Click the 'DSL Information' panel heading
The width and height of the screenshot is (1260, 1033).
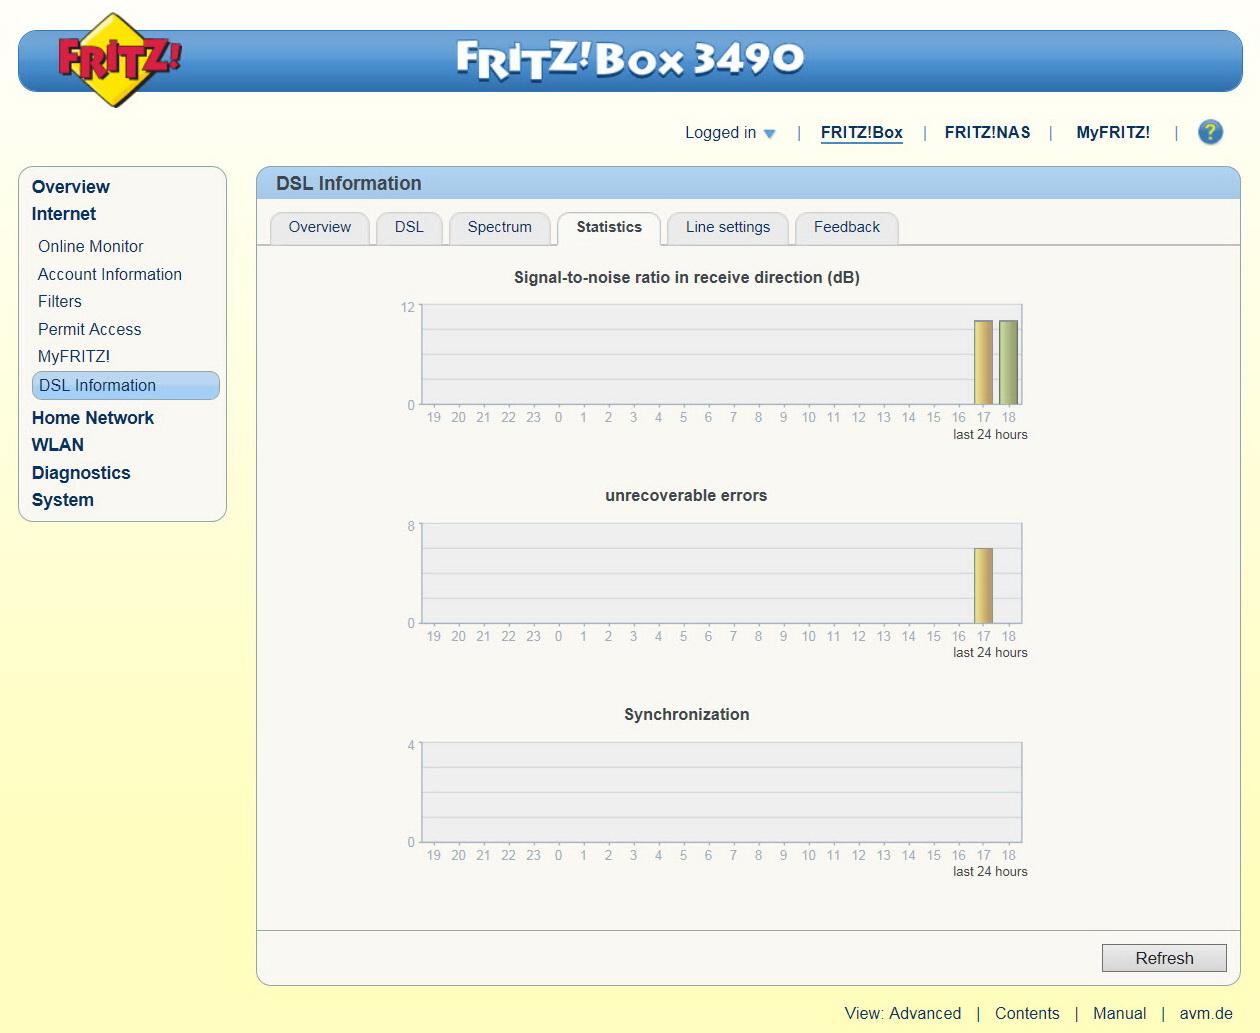349,183
